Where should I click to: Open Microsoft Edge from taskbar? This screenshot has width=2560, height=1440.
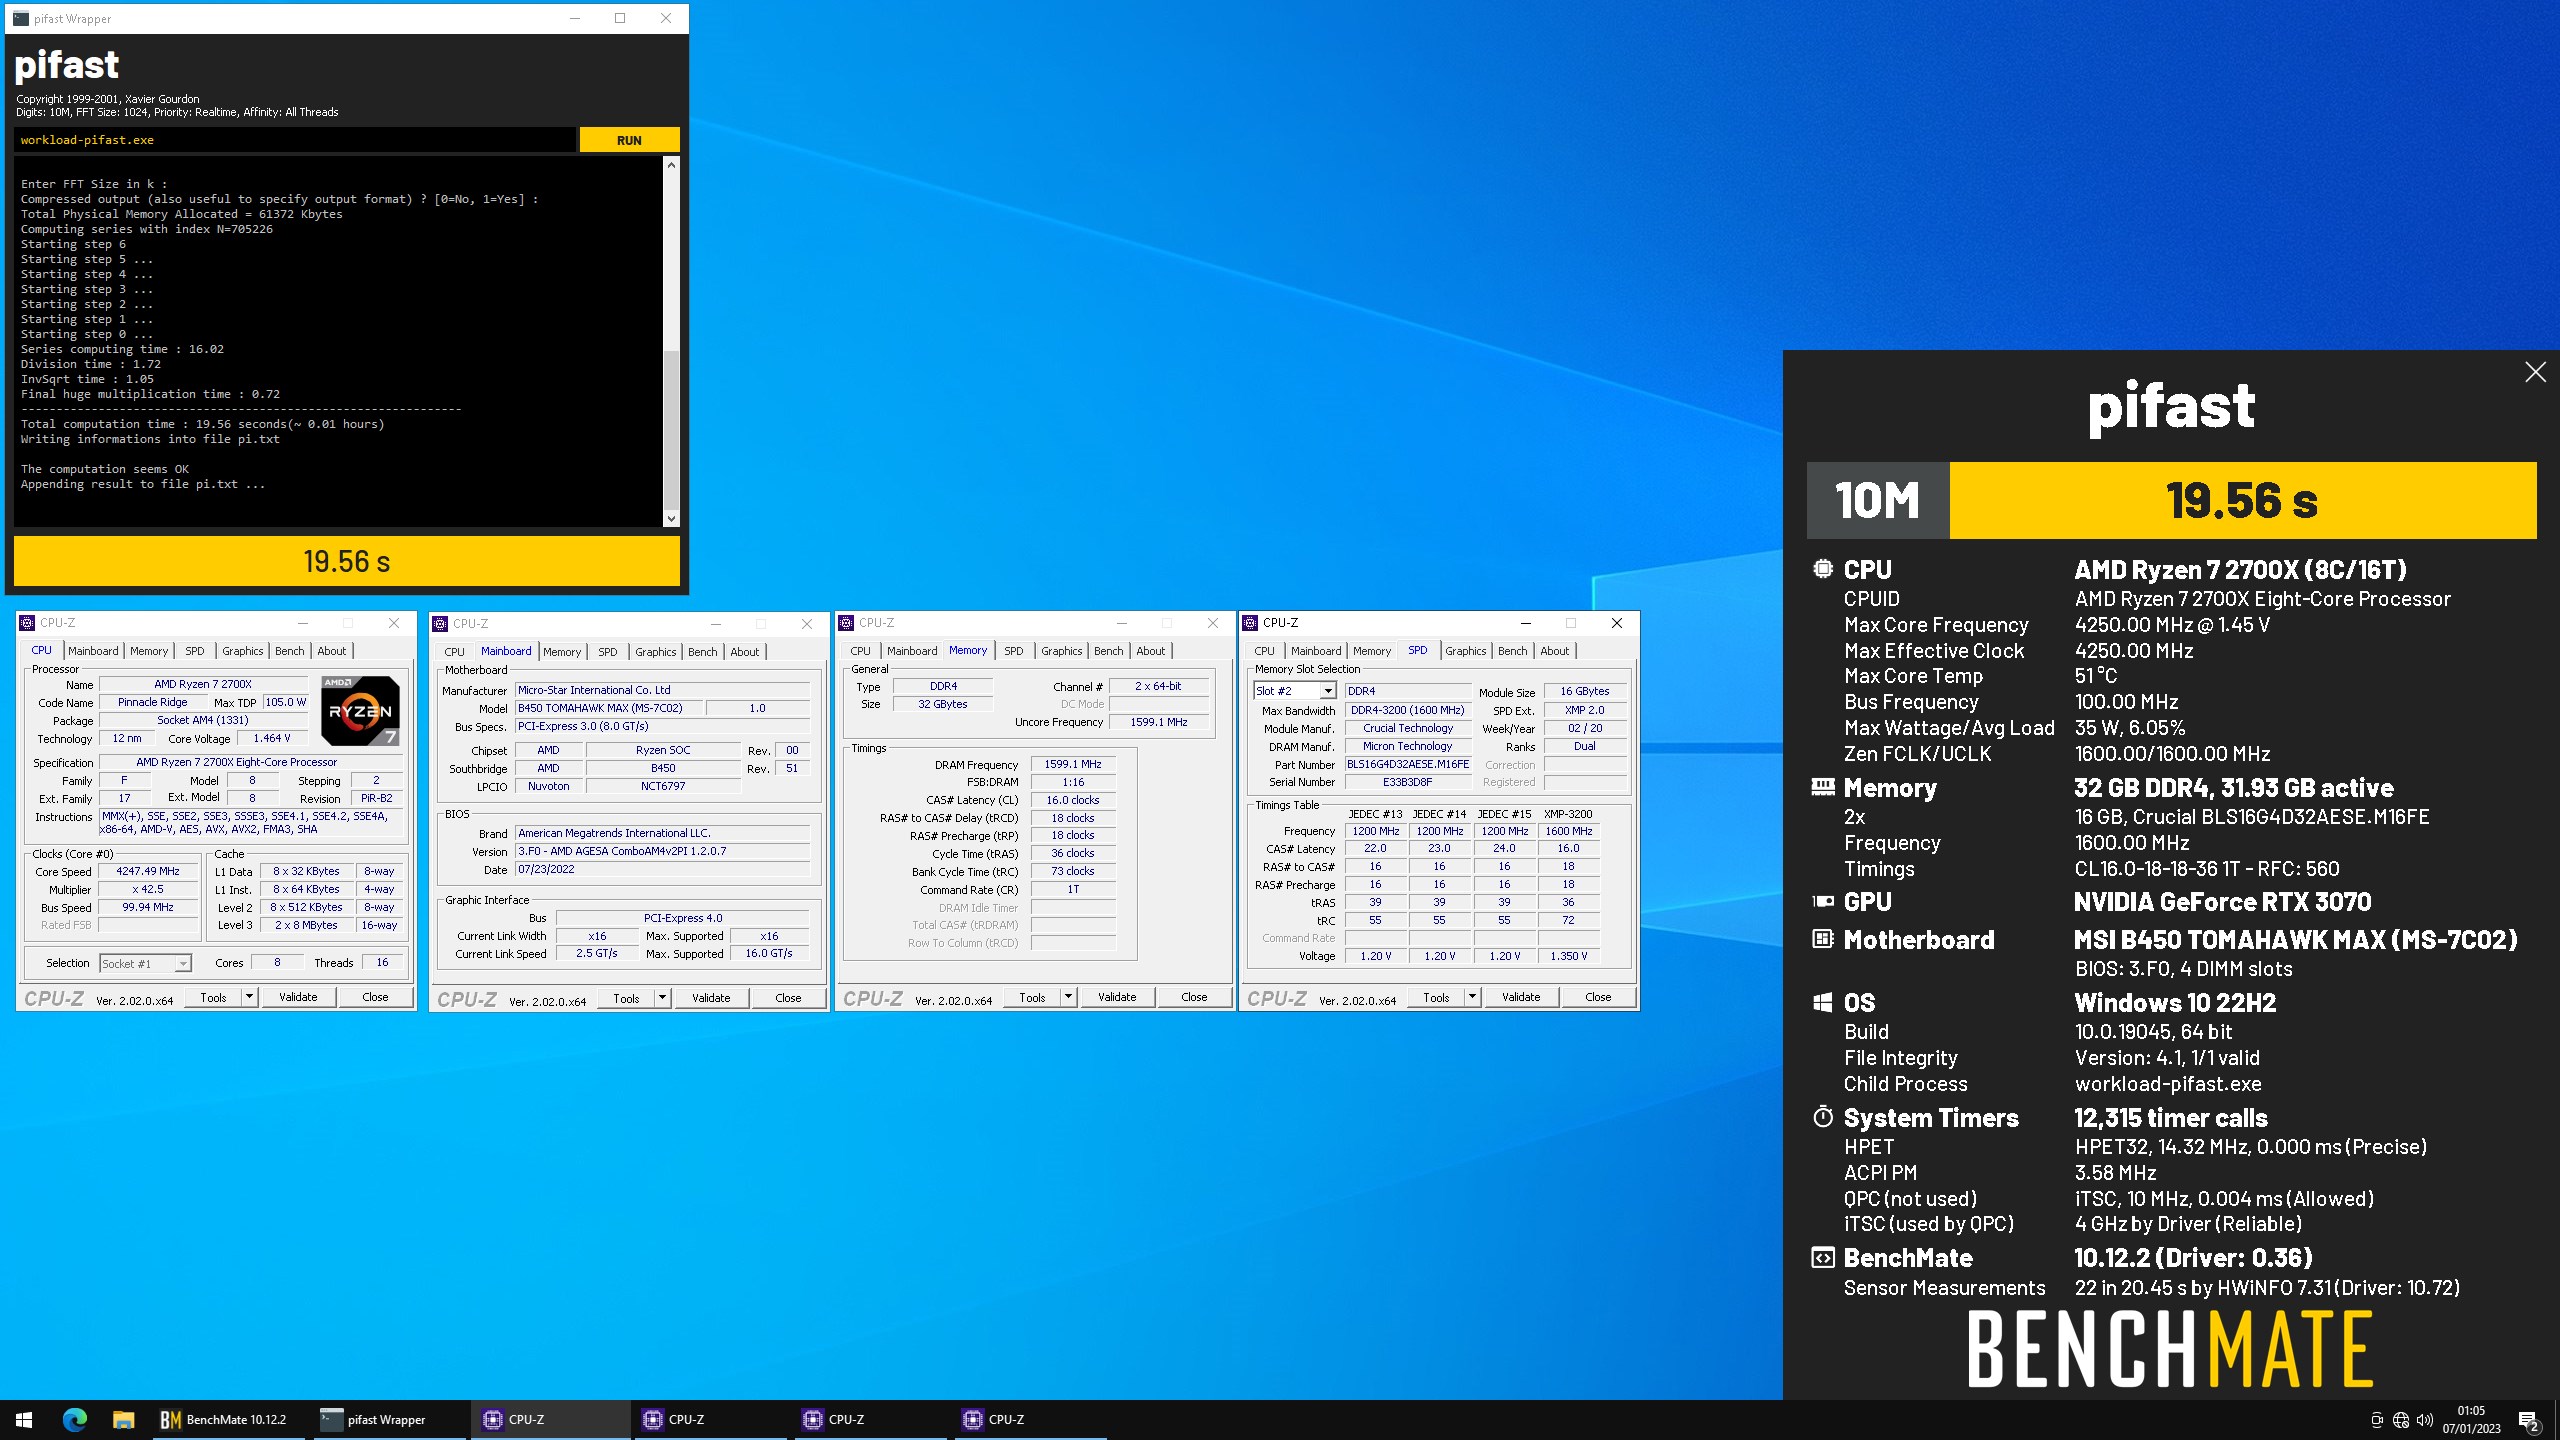point(75,1419)
